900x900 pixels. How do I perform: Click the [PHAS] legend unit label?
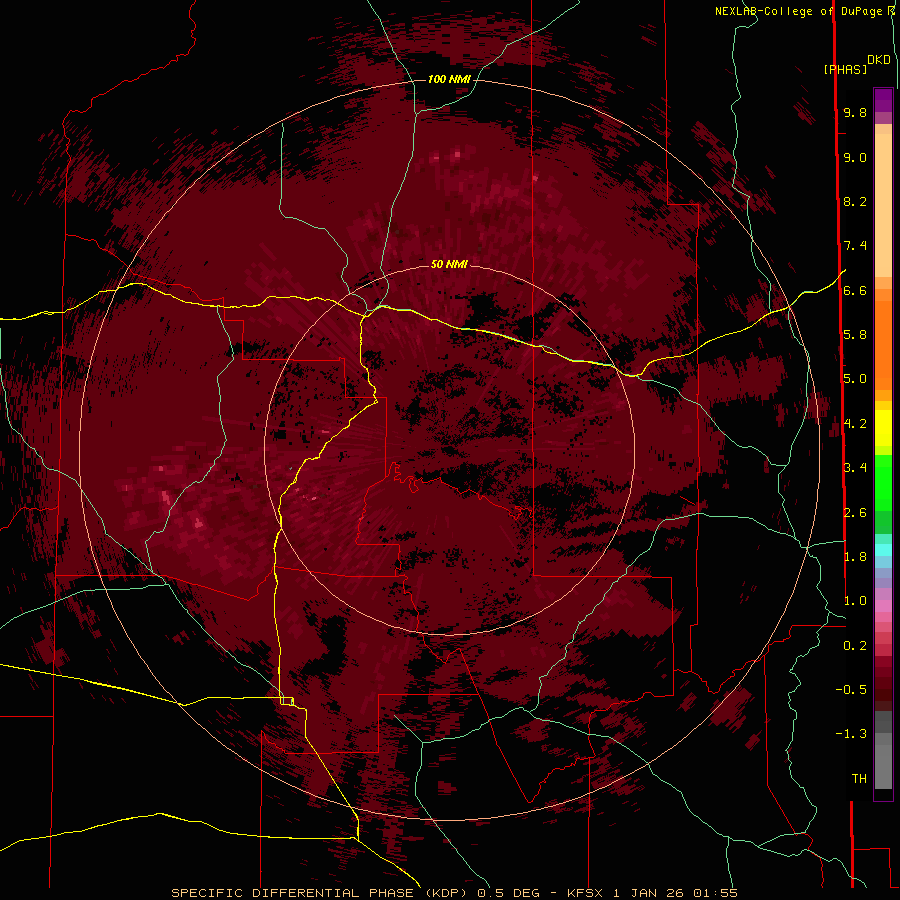click(845, 70)
